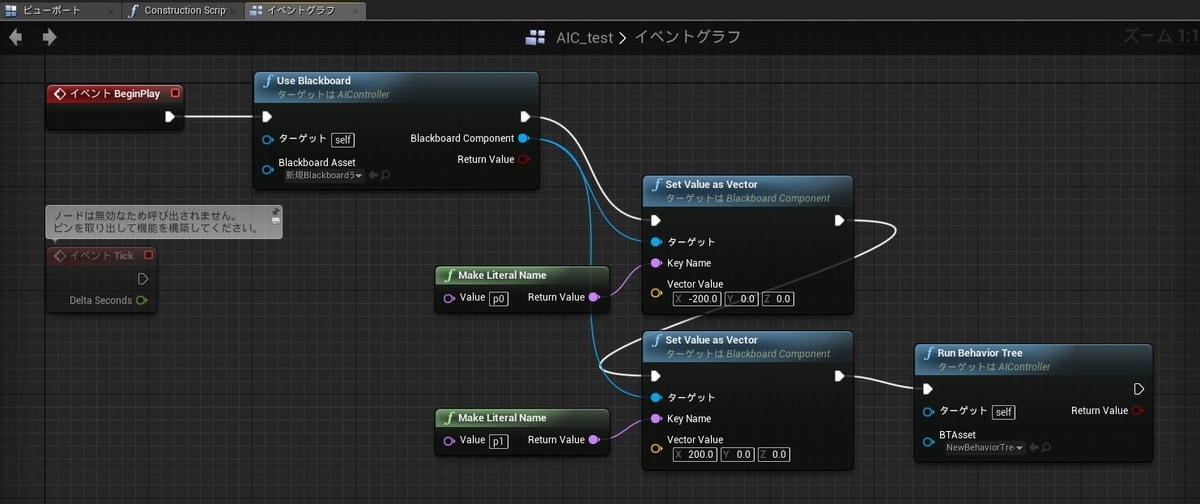Click the Tick node comment bubble pin toggle
Image resolution: width=1200 pixels, height=504 pixels.
click(x=275, y=212)
